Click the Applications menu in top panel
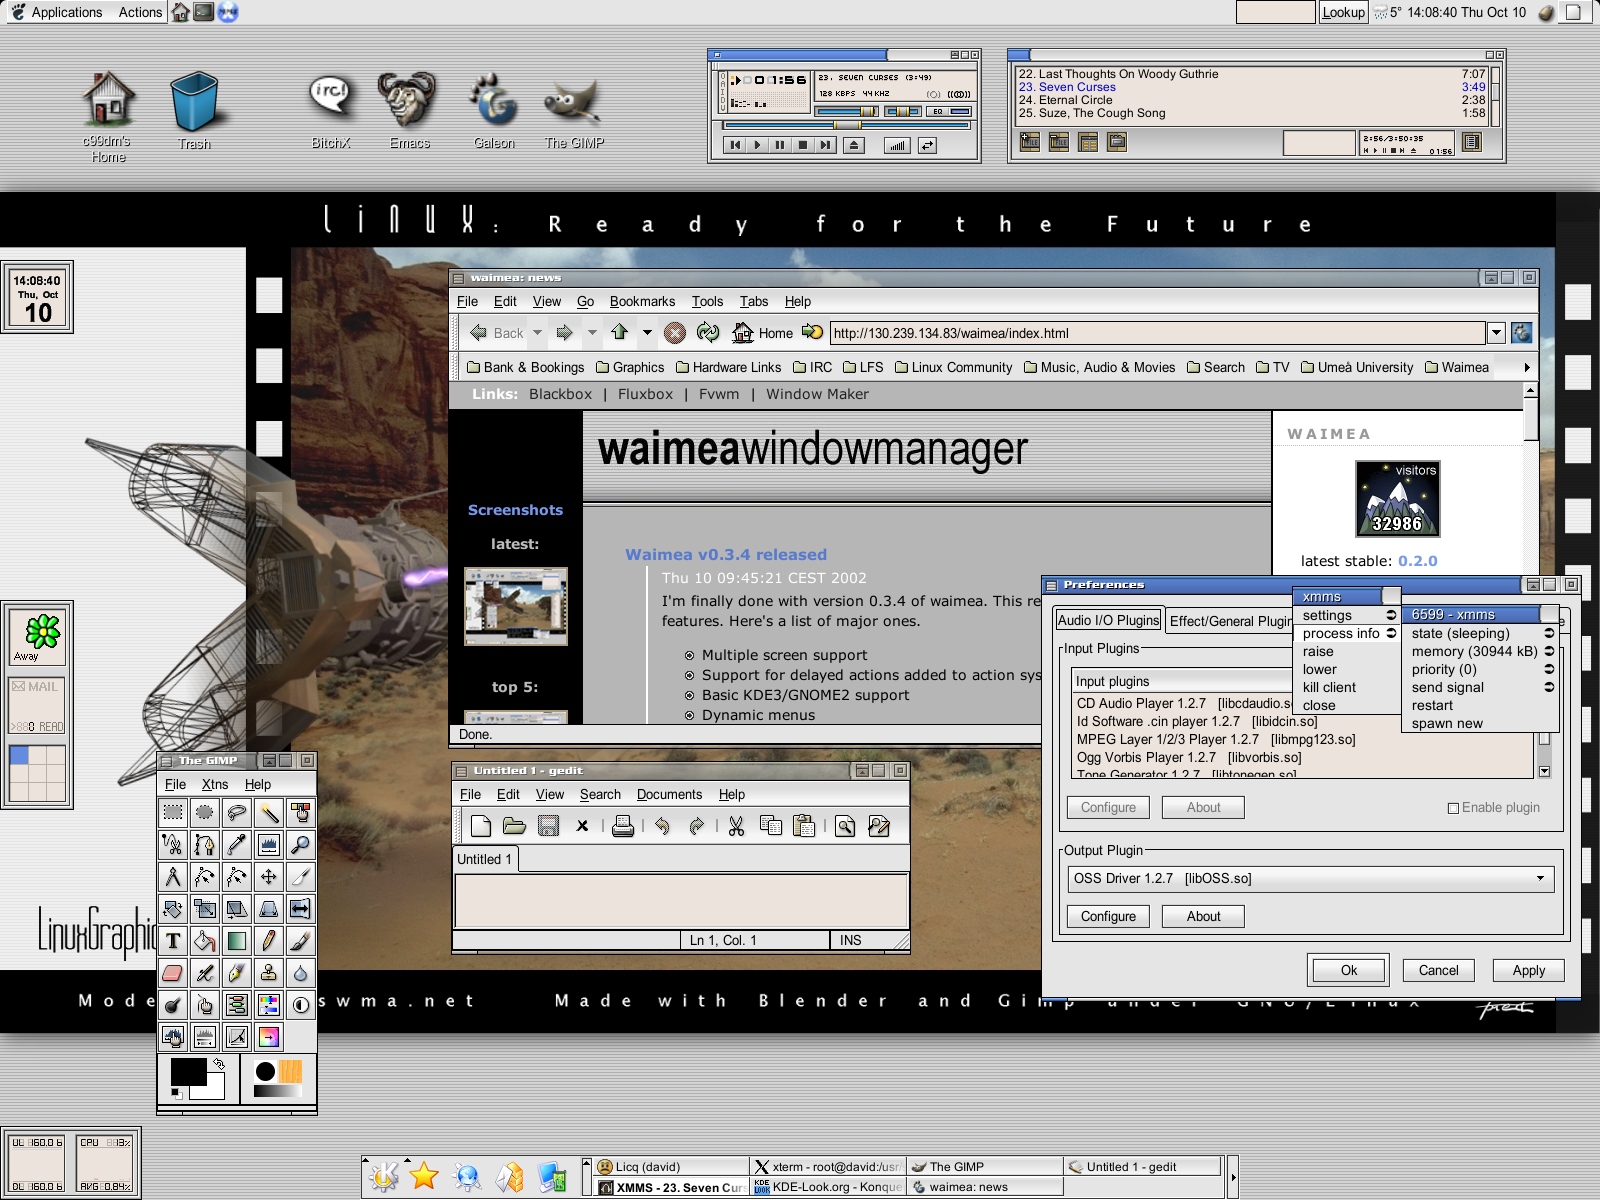This screenshot has height=1200, width=1600. click(67, 12)
